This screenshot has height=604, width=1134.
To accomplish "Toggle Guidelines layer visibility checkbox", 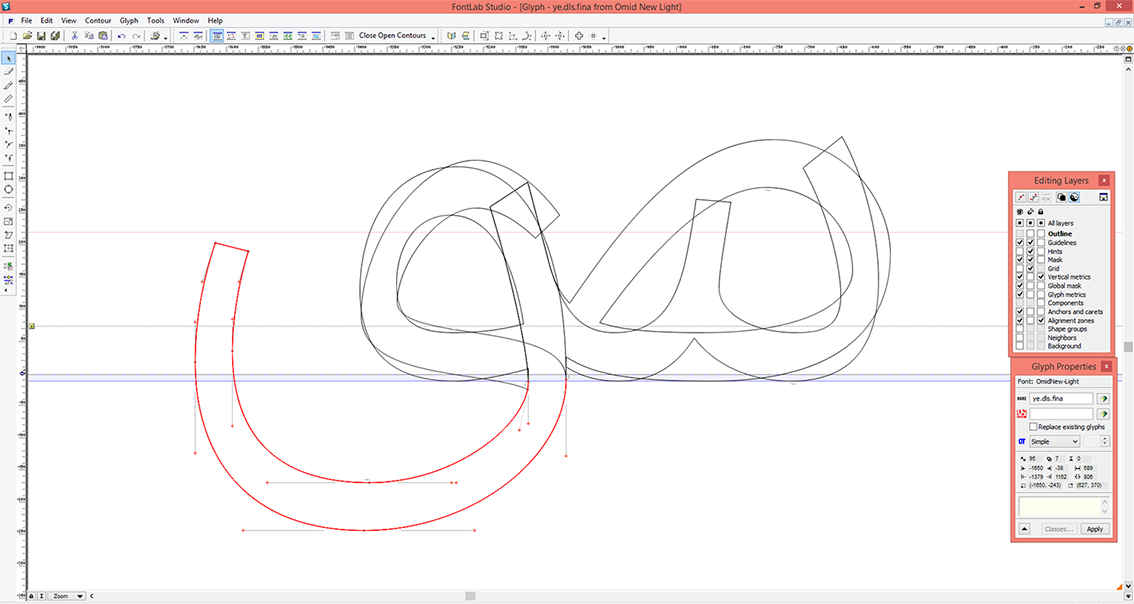I will coord(1020,243).
